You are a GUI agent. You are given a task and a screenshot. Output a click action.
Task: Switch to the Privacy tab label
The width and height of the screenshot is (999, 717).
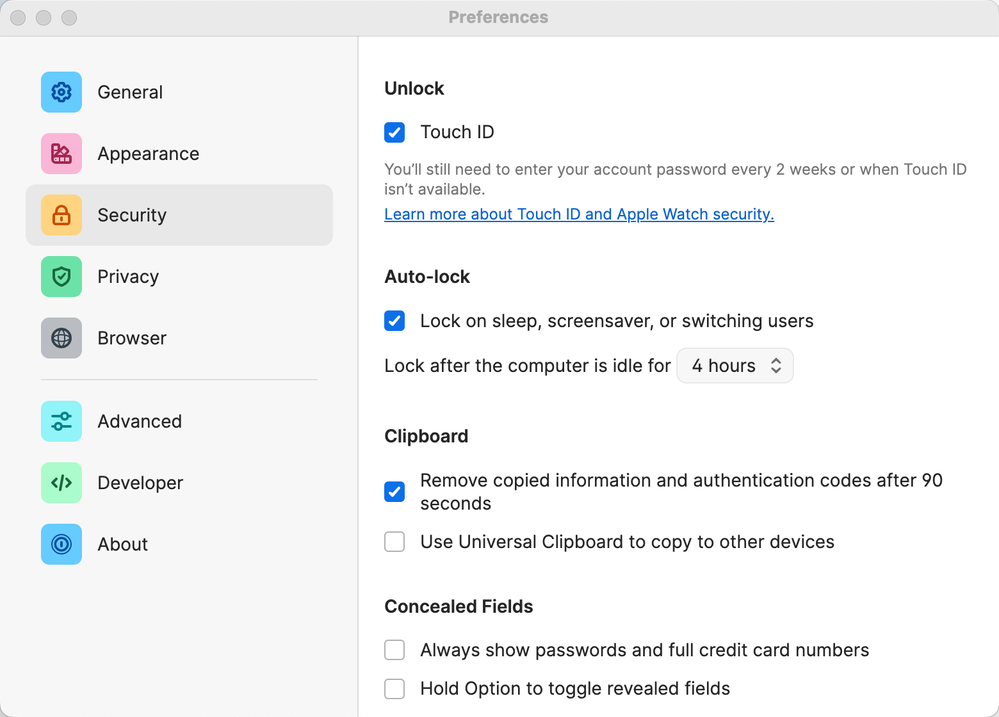tap(128, 277)
